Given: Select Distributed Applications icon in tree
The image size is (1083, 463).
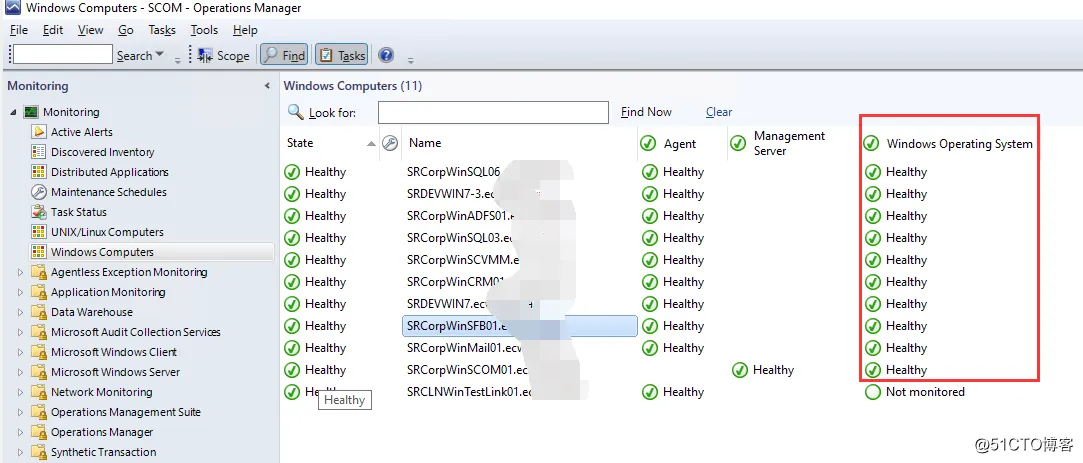Looking at the screenshot, I should tap(39, 172).
